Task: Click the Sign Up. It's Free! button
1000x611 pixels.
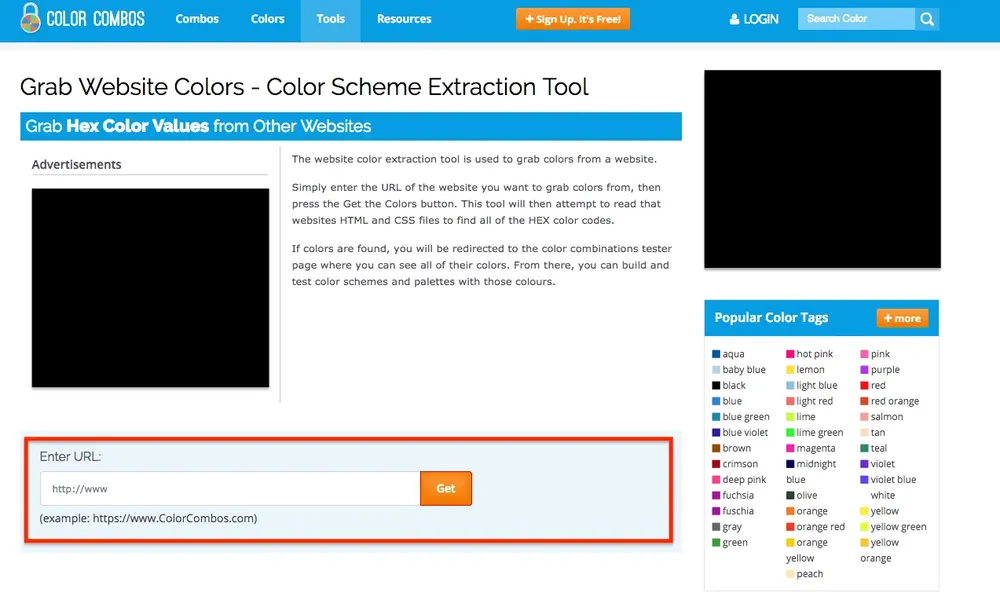Action: (573, 19)
